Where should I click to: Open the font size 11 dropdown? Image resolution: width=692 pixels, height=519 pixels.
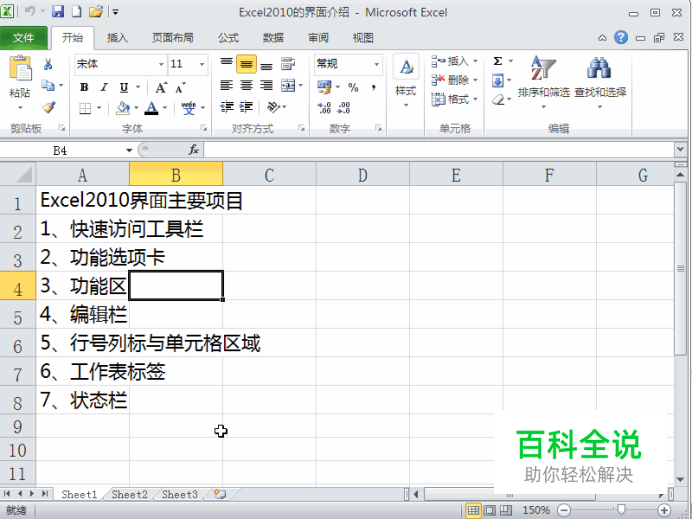(202, 64)
